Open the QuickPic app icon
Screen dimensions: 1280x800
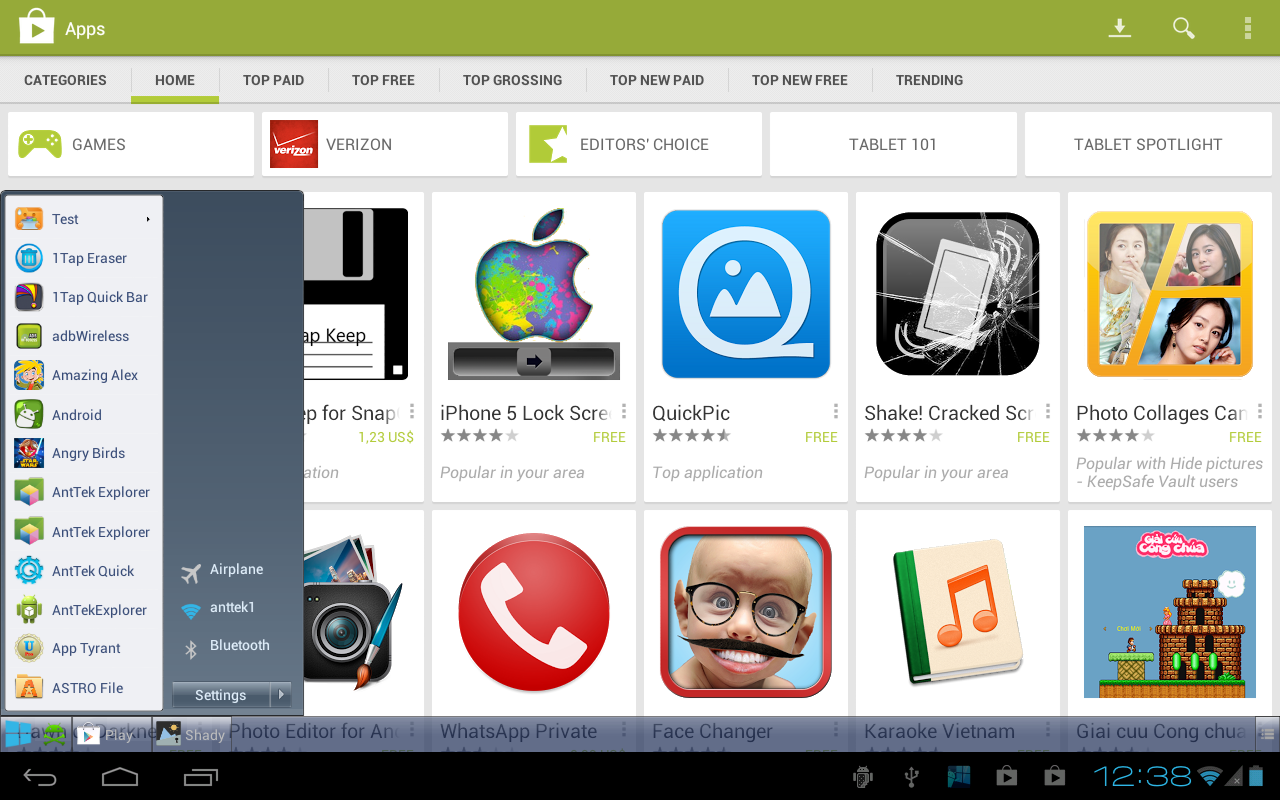[x=746, y=293]
